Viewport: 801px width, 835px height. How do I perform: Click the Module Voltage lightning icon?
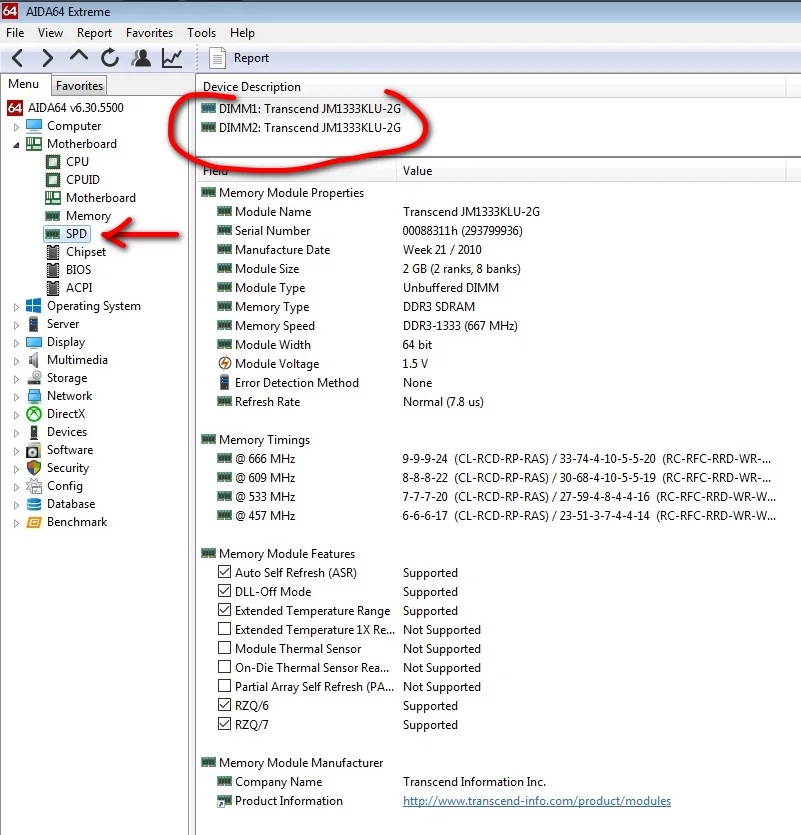[x=225, y=364]
